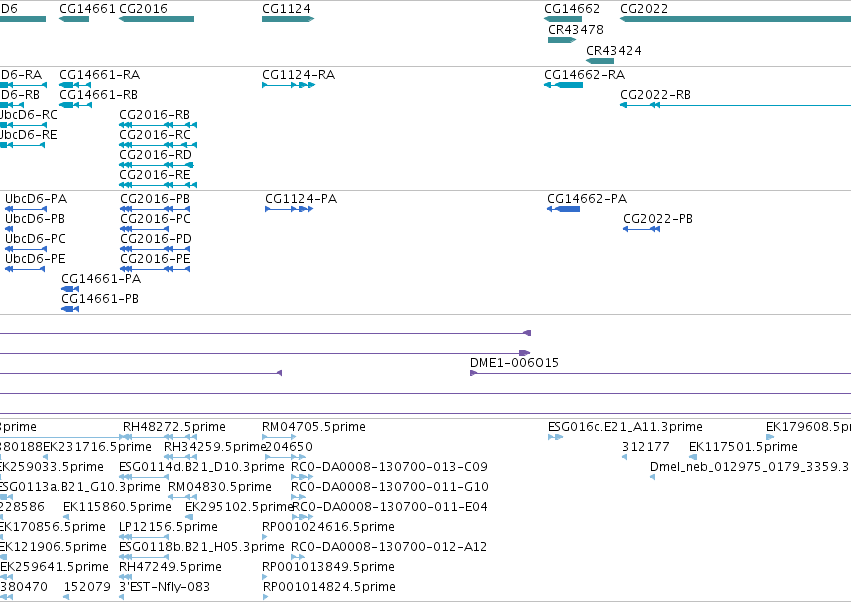Click EST RP001024616.5prime

point(328,527)
